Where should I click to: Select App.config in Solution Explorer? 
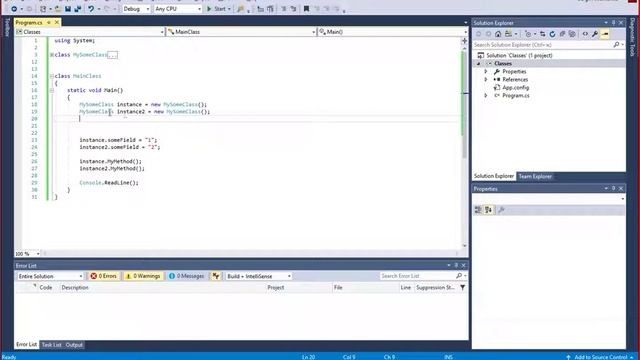[x=516, y=87]
